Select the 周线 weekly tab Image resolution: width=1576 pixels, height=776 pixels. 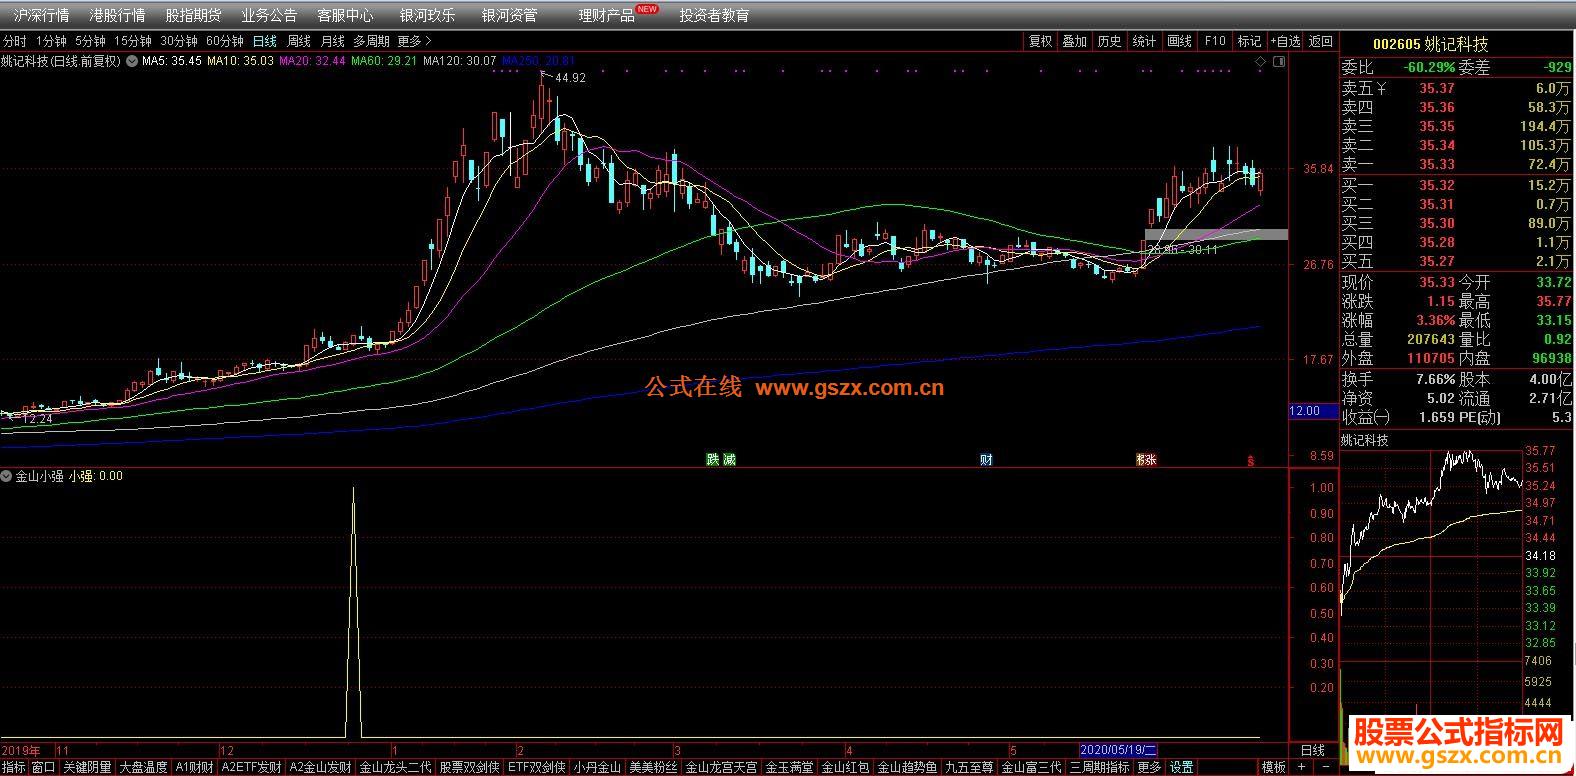299,41
